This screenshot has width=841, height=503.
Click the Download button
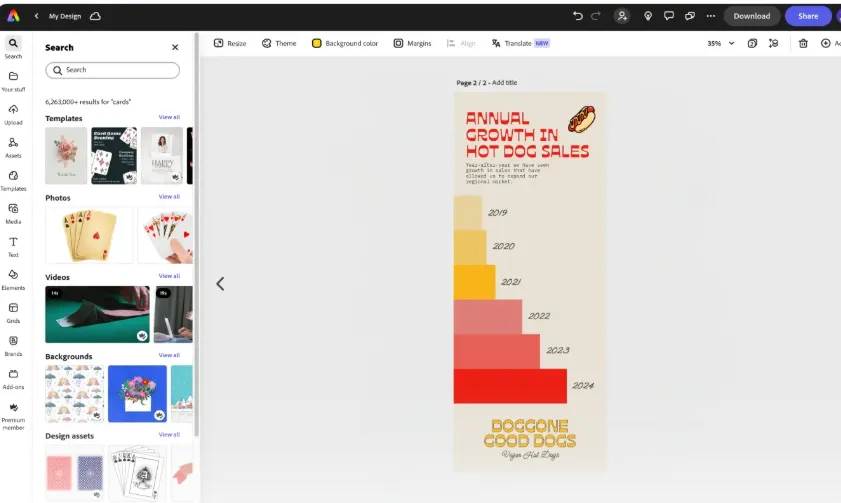point(752,16)
